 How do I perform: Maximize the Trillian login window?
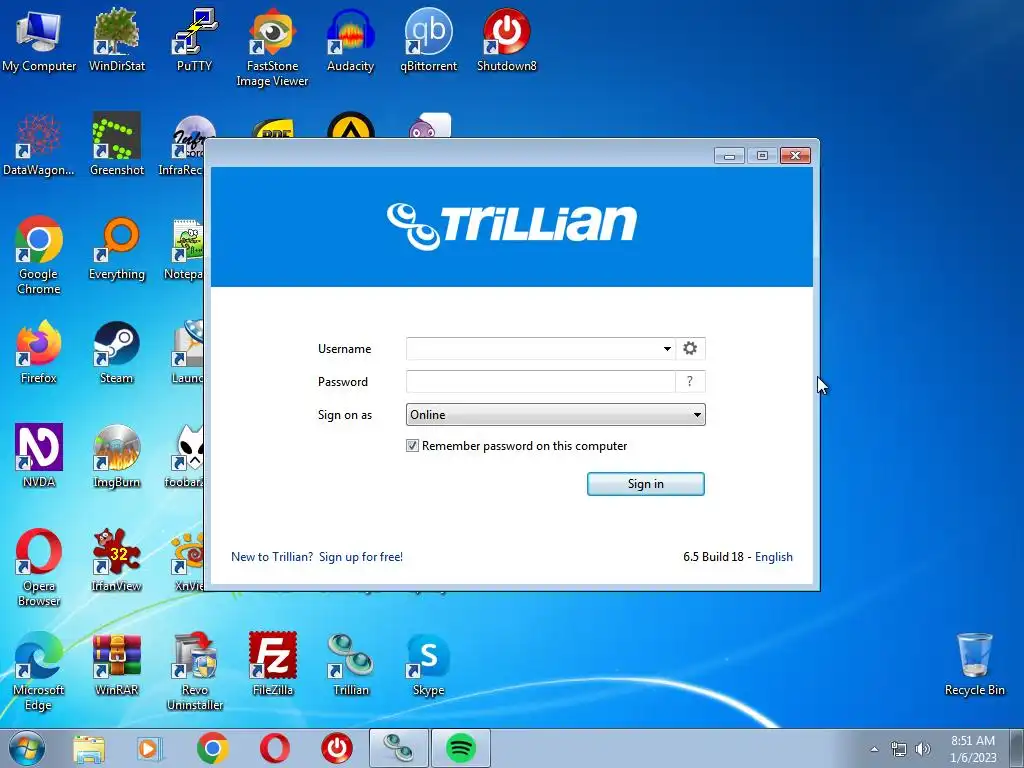(x=761, y=155)
